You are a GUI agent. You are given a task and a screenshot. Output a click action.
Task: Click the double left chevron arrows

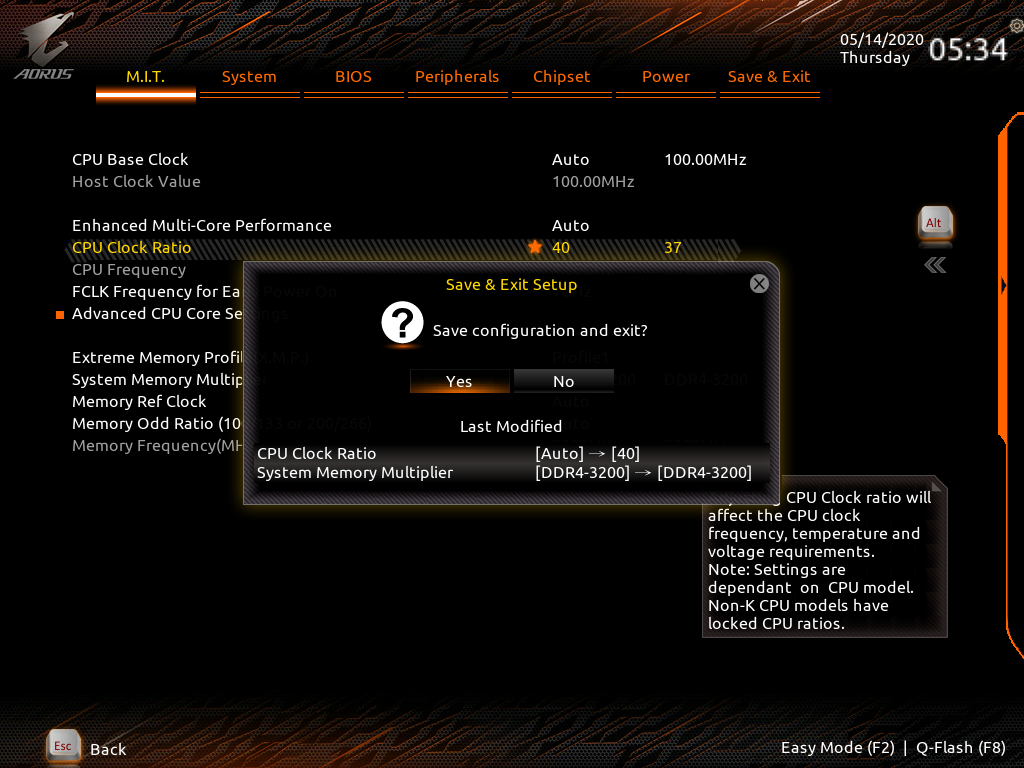click(935, 264)
